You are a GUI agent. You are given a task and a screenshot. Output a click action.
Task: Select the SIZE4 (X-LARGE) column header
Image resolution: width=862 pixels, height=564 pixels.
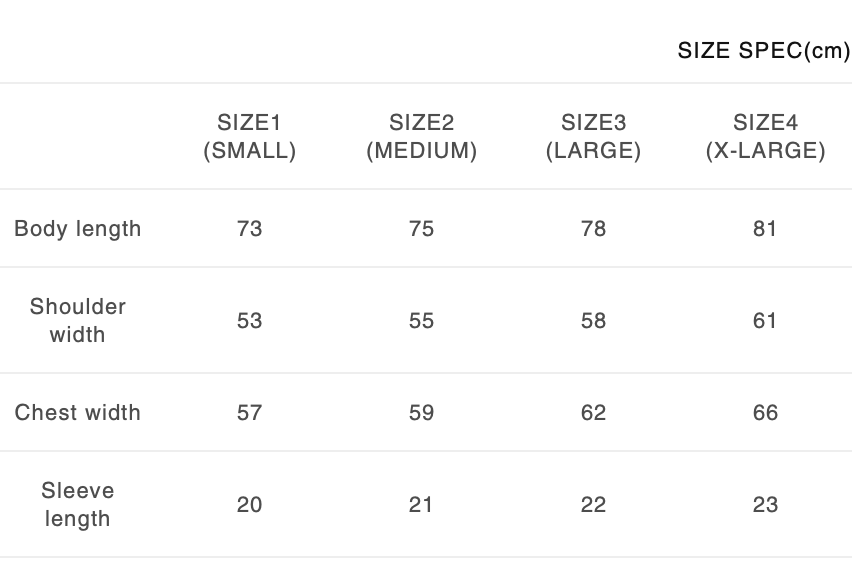765,137
